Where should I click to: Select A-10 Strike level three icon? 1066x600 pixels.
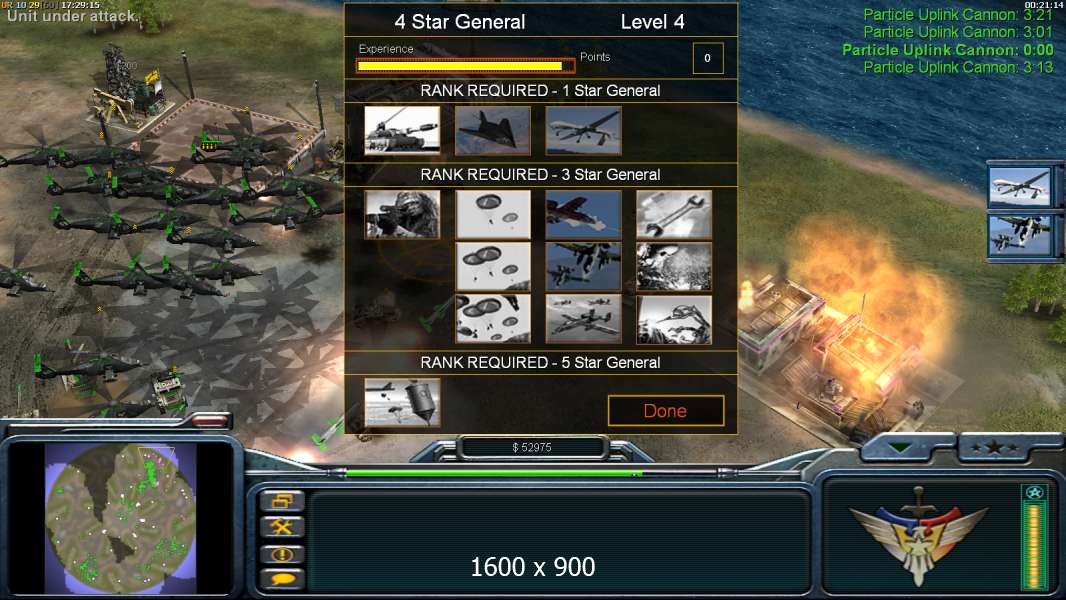(x=583, y=319)
